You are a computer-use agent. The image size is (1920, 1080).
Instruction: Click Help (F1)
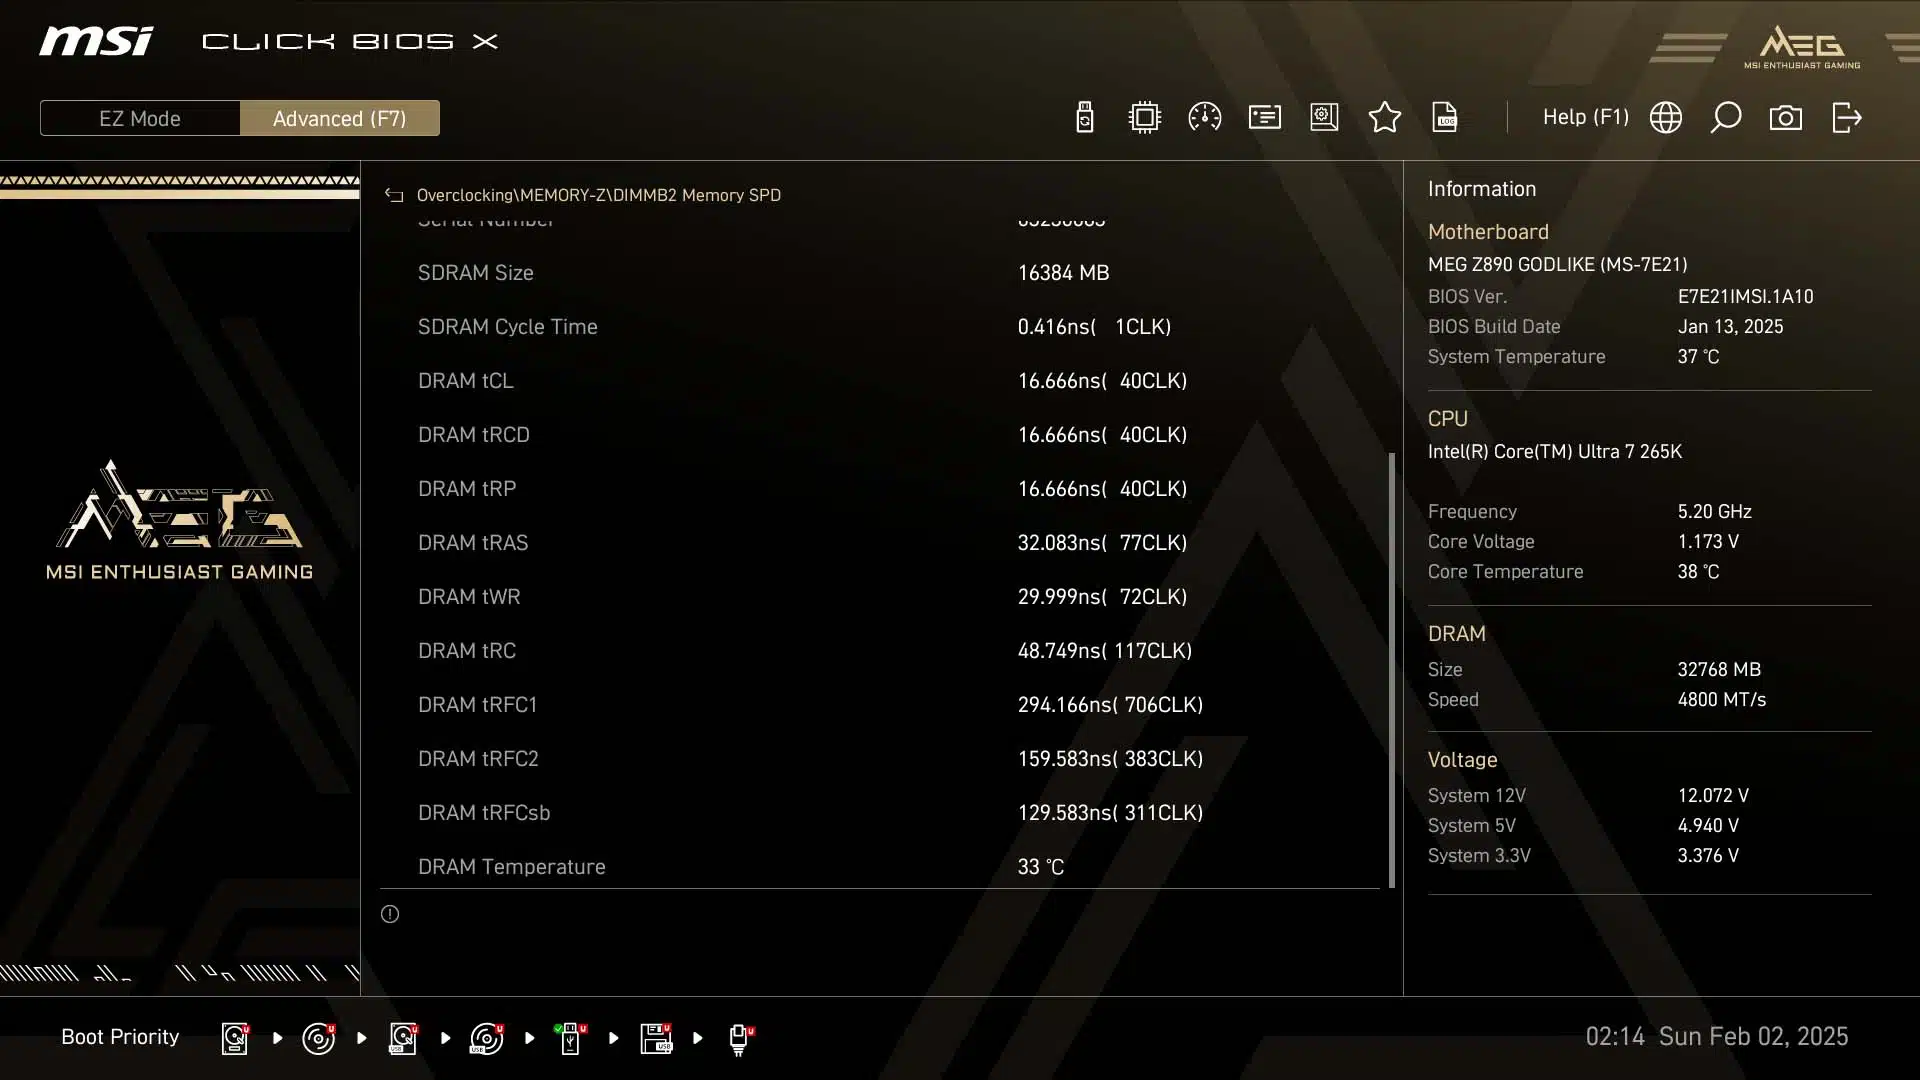pos(1585,118)
